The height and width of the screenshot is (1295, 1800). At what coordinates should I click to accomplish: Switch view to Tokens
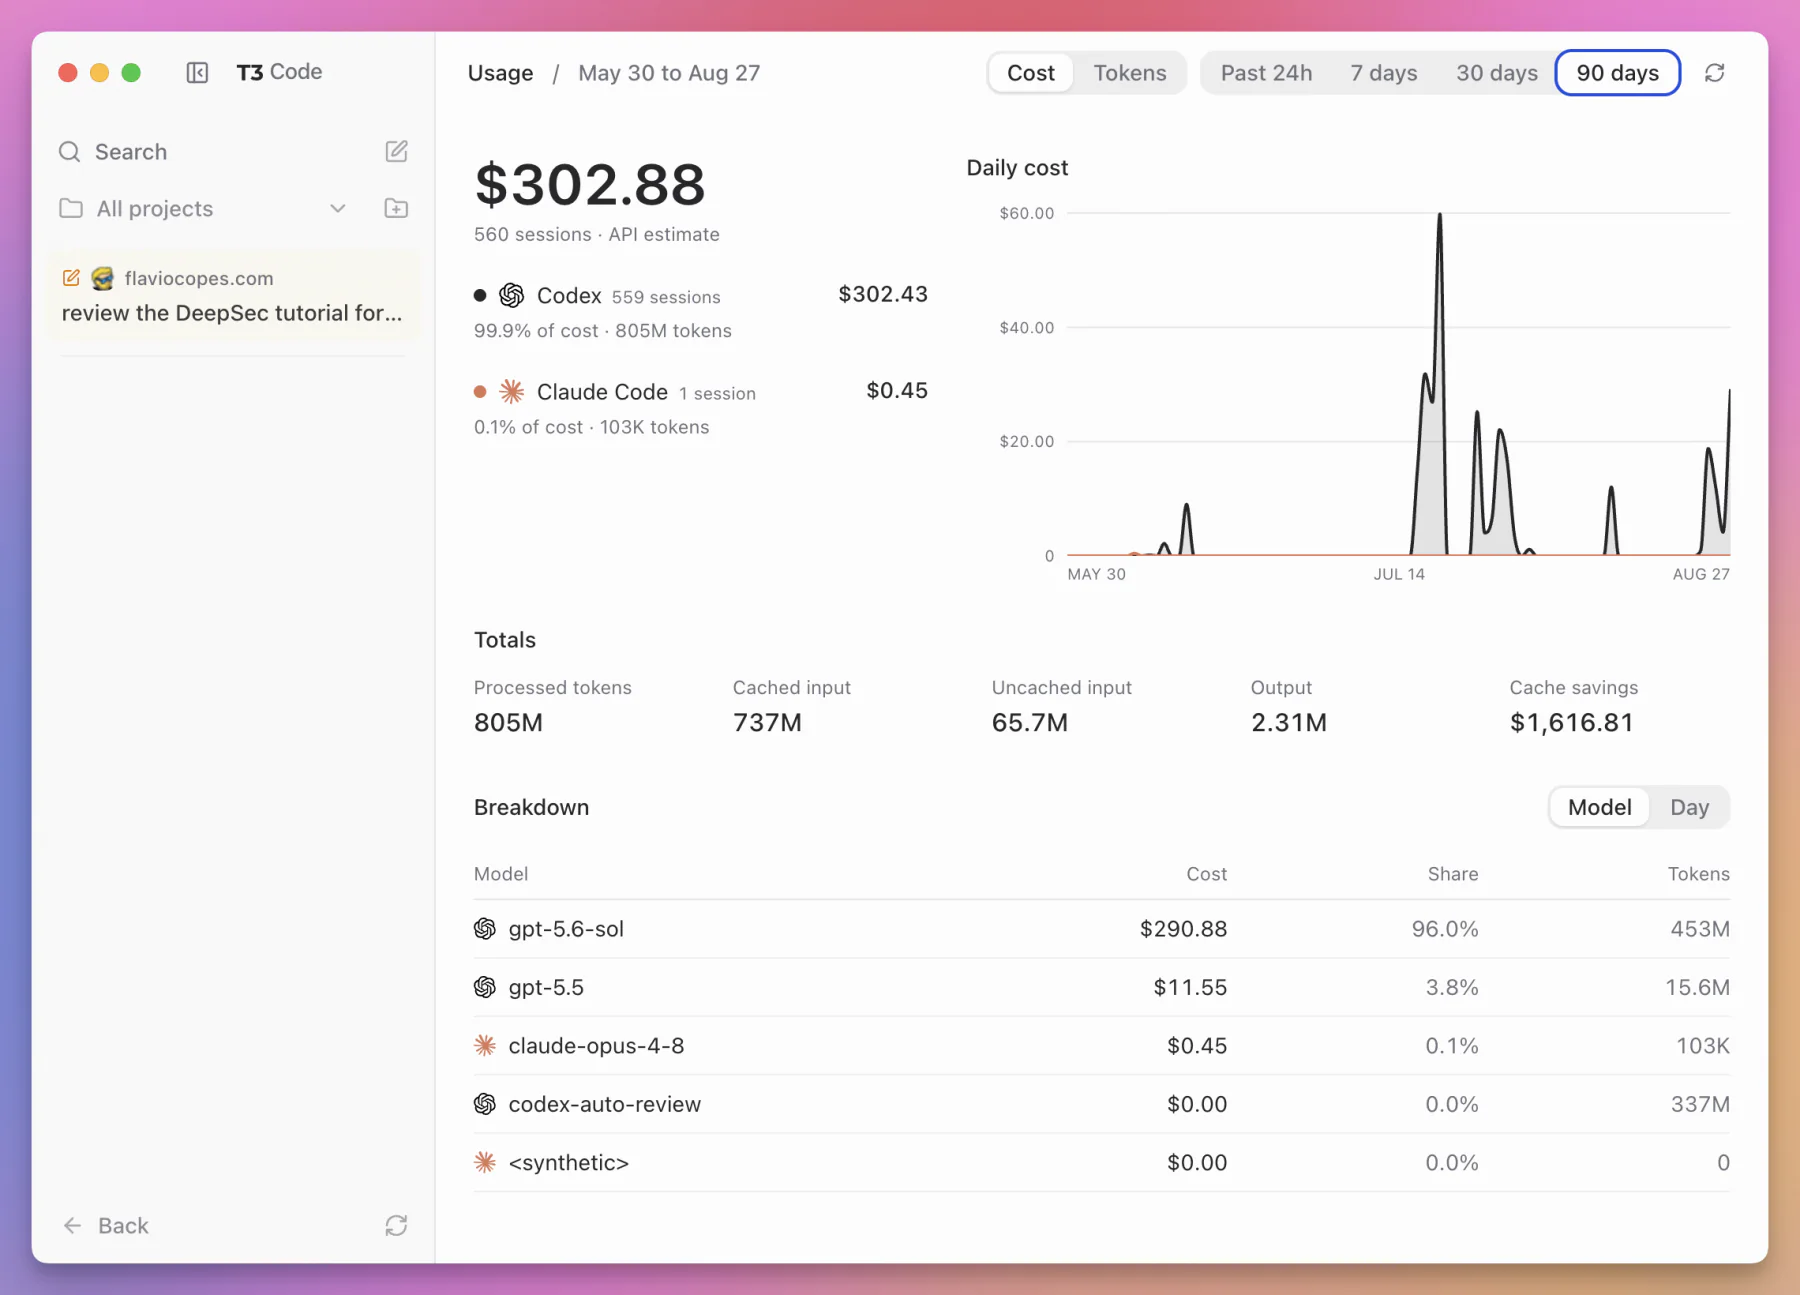1130,73
